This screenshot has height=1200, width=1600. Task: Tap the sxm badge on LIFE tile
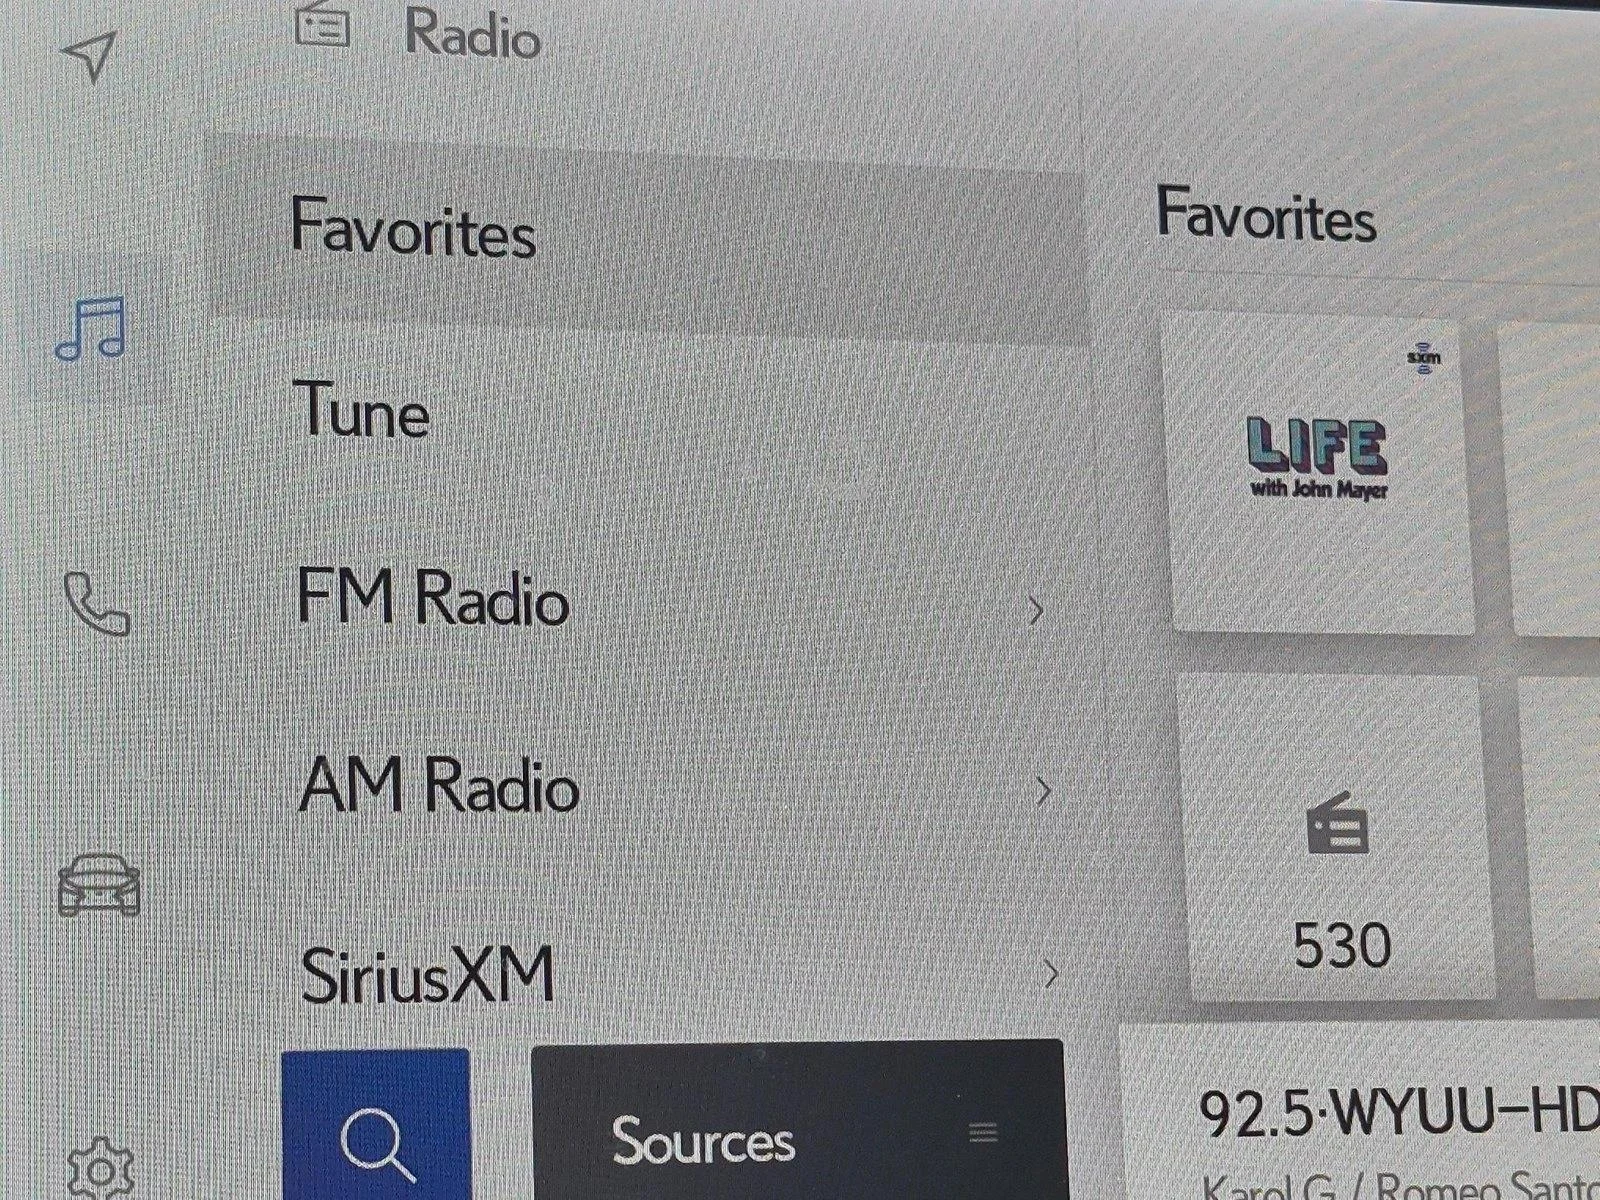[x=1424, y=357]
